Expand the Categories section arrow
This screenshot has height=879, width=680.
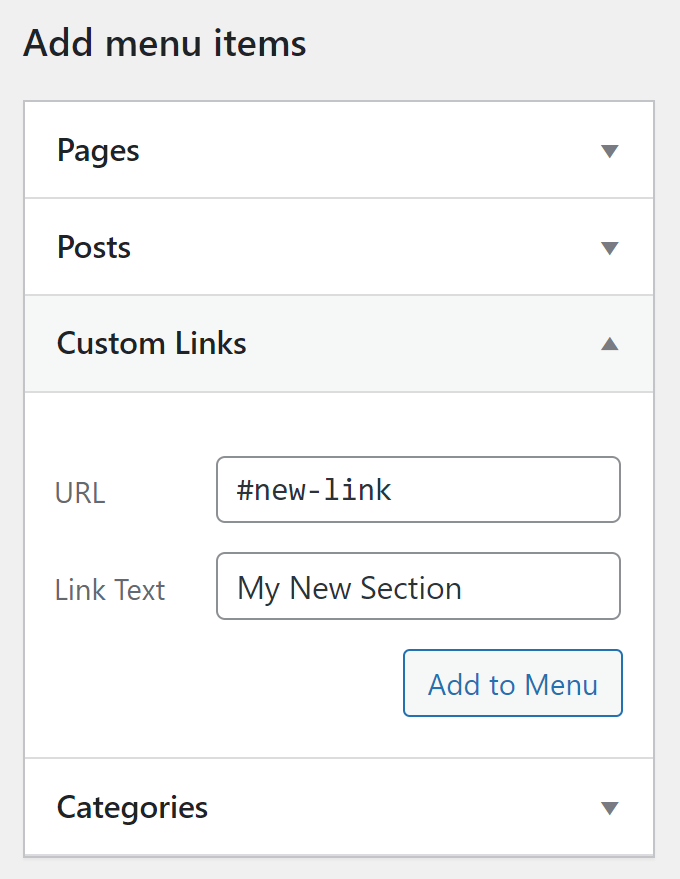pyautogui.click(x=609, y=808)
